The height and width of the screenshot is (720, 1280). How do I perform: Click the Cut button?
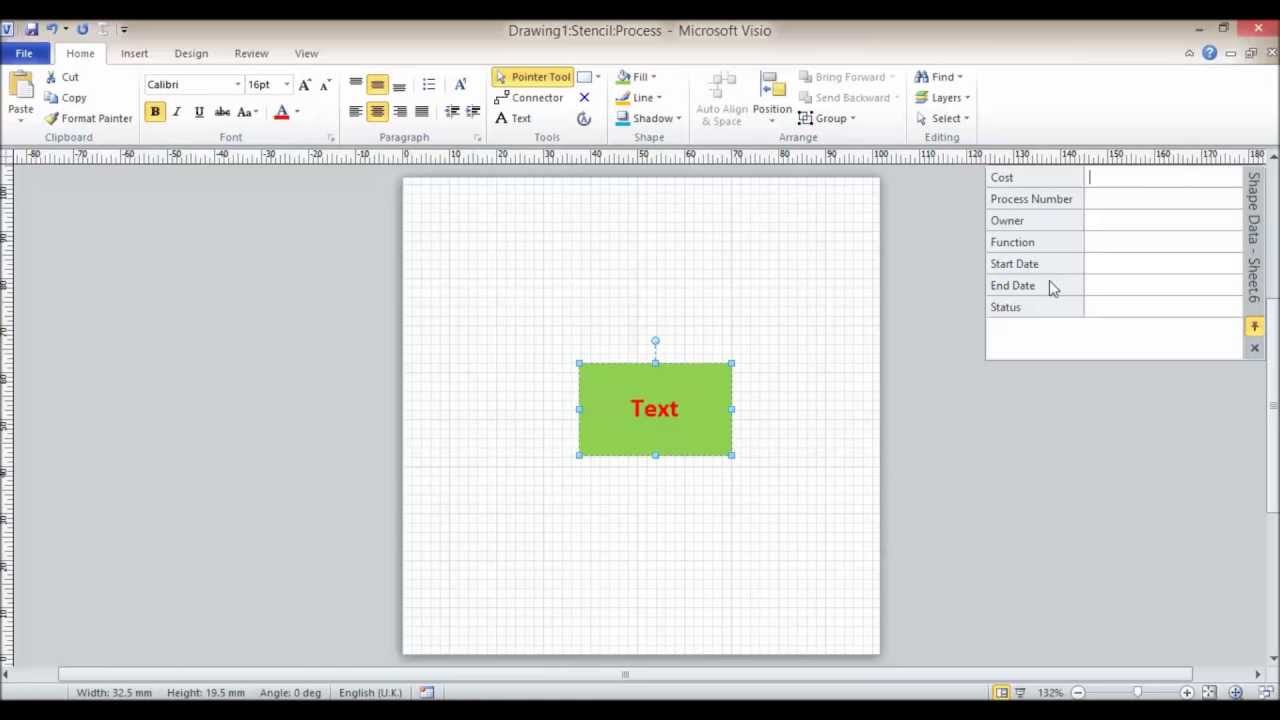point(61,77)
